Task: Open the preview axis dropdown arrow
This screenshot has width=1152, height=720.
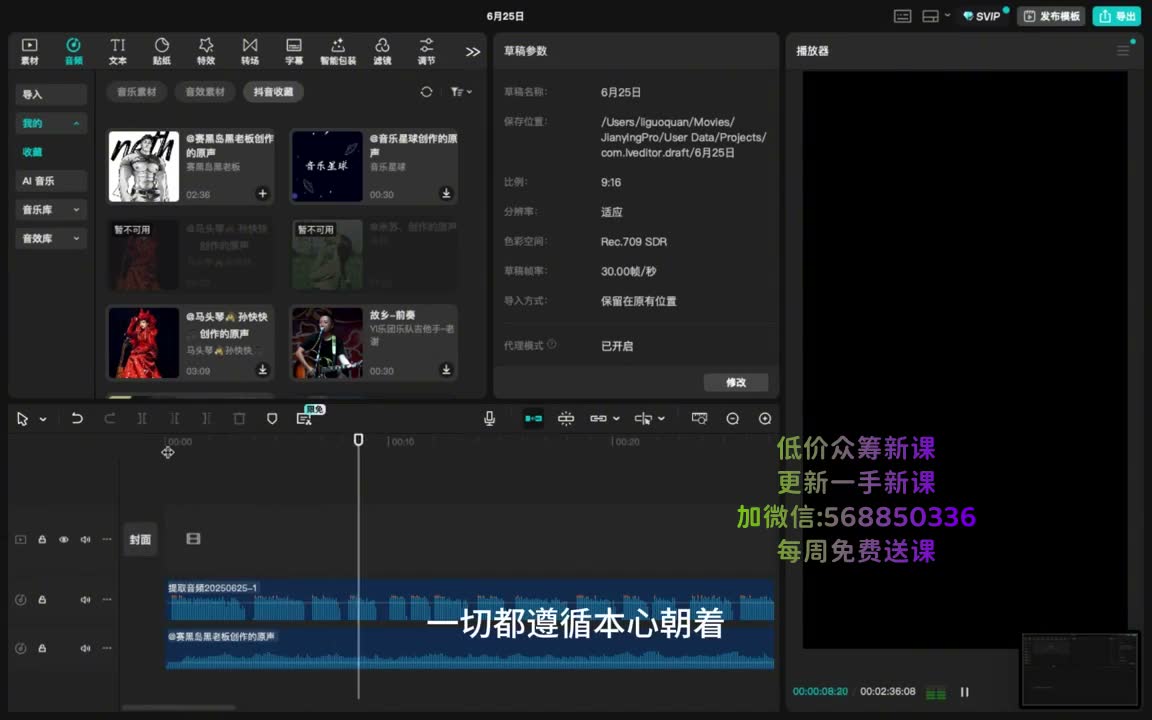Action: 661,419
